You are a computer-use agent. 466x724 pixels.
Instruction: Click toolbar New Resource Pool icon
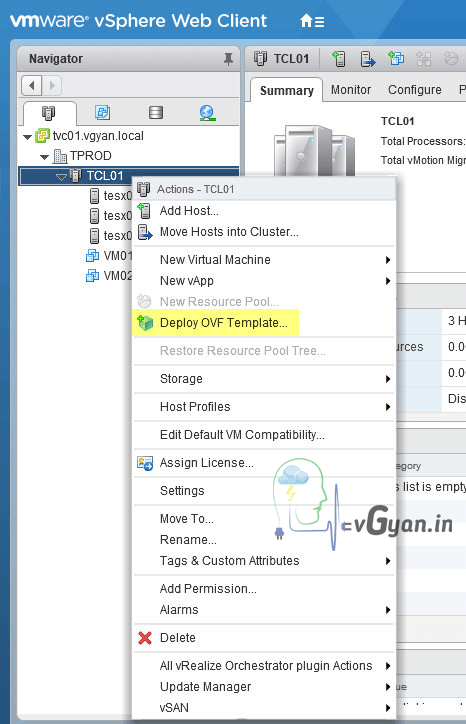click(x=451, y=59)
